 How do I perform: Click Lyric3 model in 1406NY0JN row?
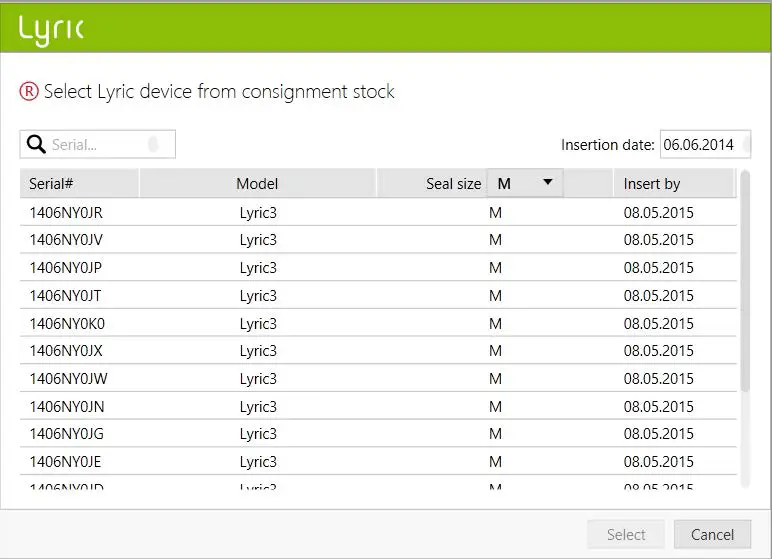click(x=258, y=407)
